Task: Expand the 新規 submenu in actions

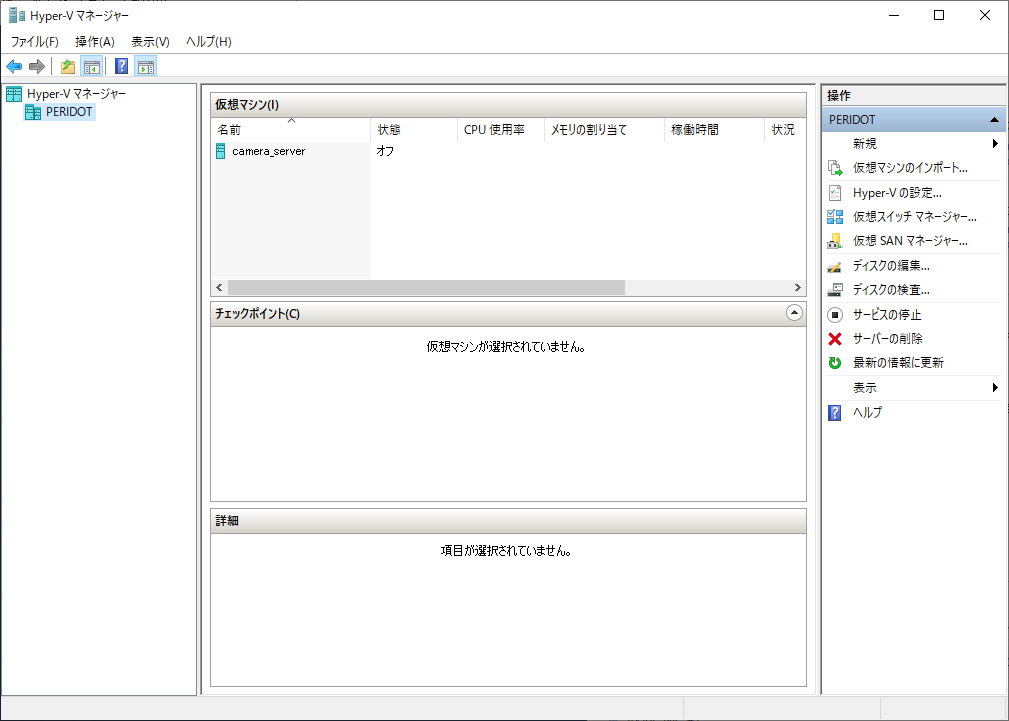Action: (914, 144)
